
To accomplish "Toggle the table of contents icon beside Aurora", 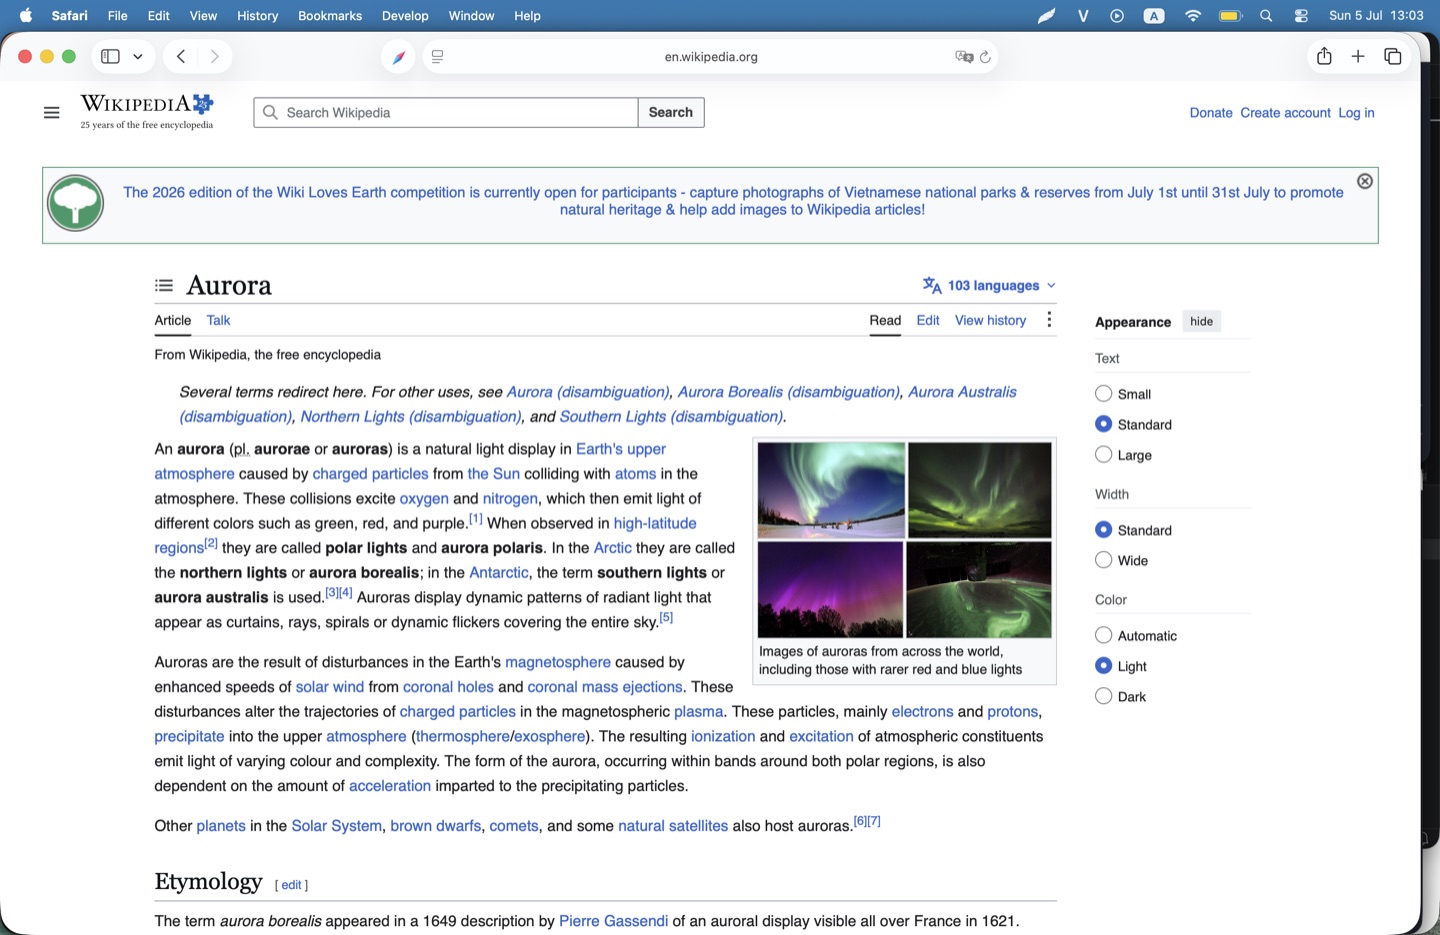I will 164,286.
